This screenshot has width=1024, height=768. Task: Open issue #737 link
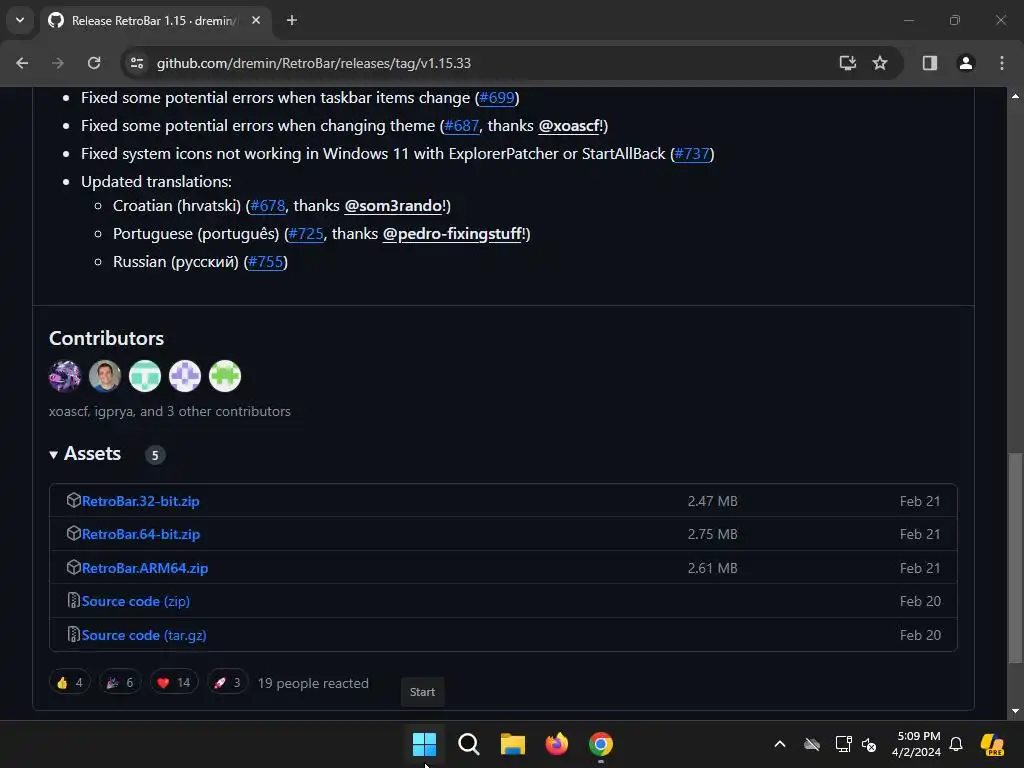(692, 154)
